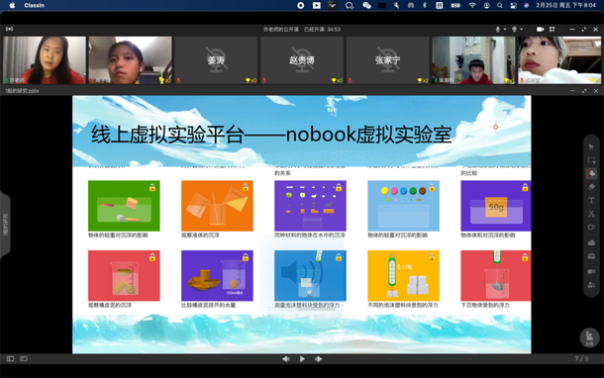Toggle the seat grid layout icon
This screenshot has width=604, height=378.
[x=552, y=29]
